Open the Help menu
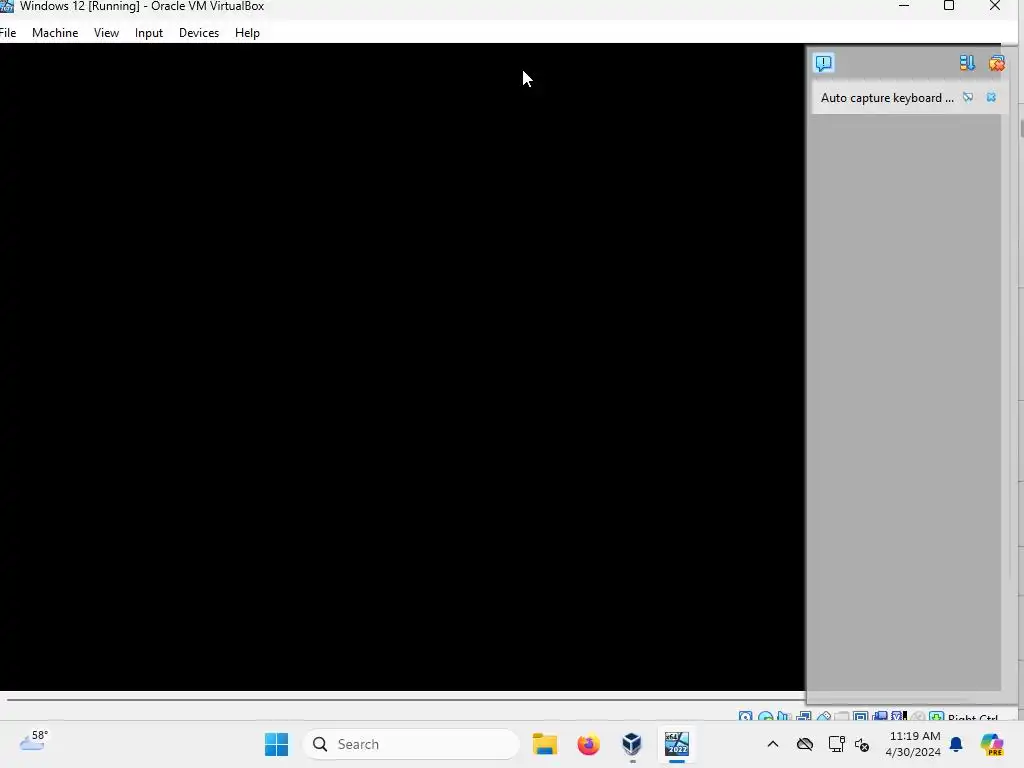The height and width of the screenshot is (768, 1024). point(248,33)
